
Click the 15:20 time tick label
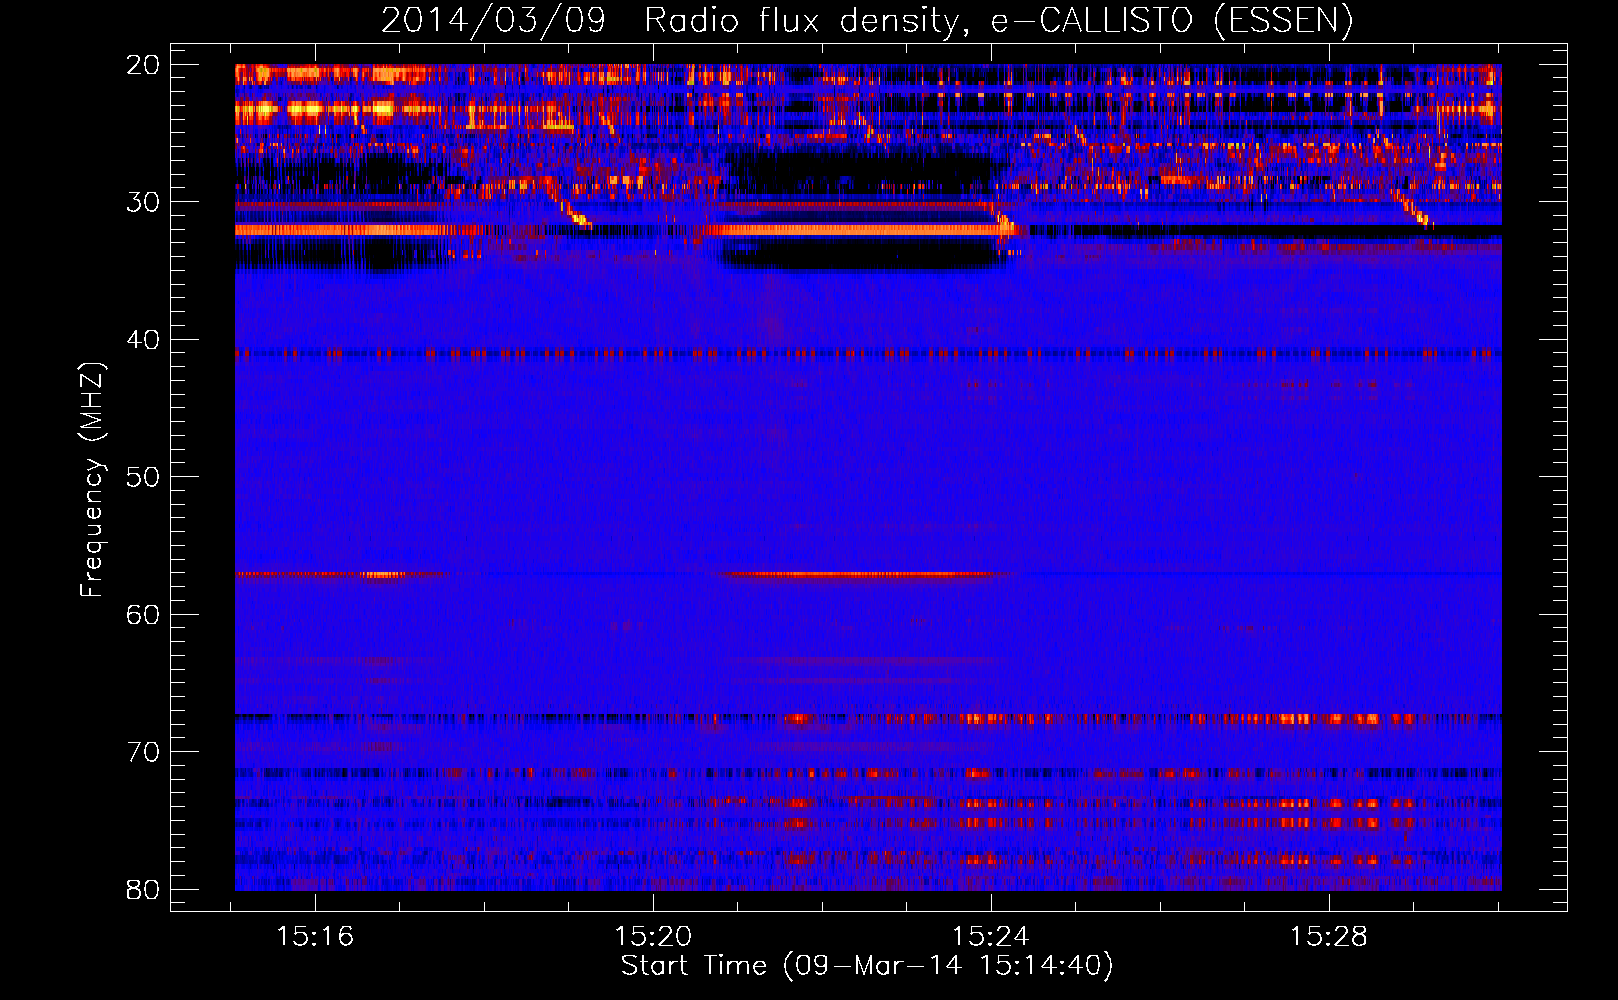653,937
